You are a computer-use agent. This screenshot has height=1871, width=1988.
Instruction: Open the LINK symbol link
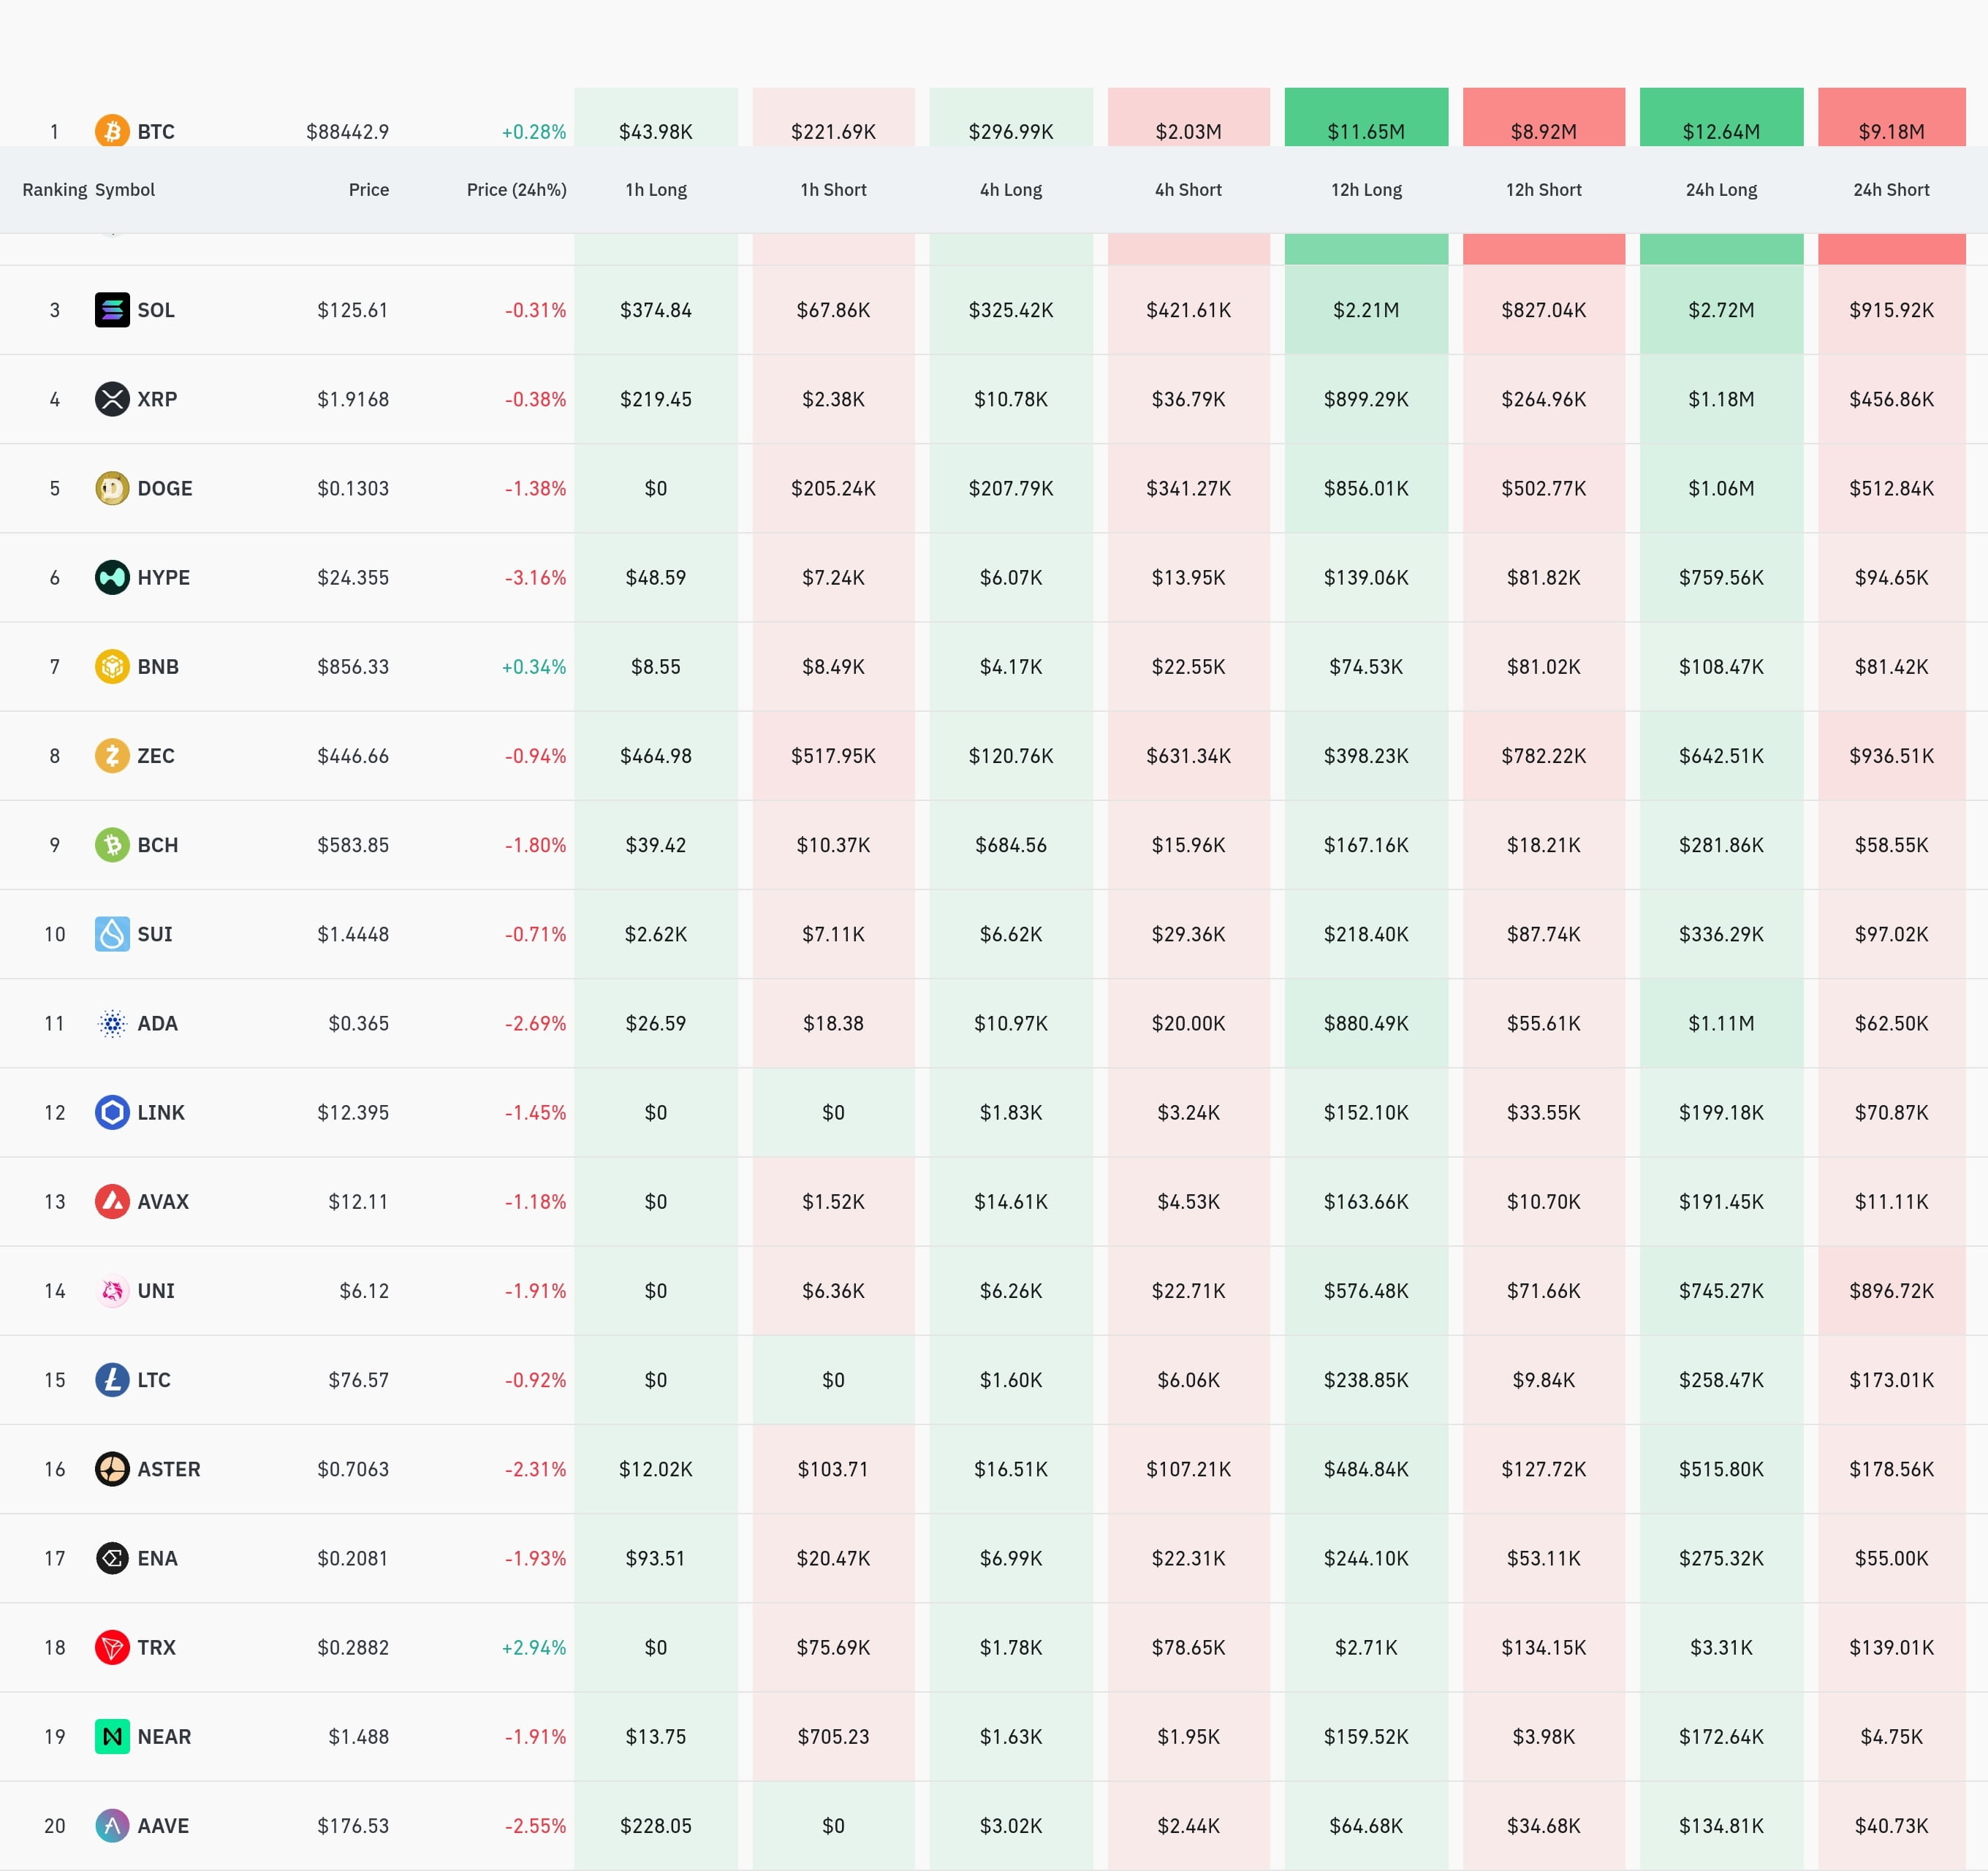[160, 1112]
